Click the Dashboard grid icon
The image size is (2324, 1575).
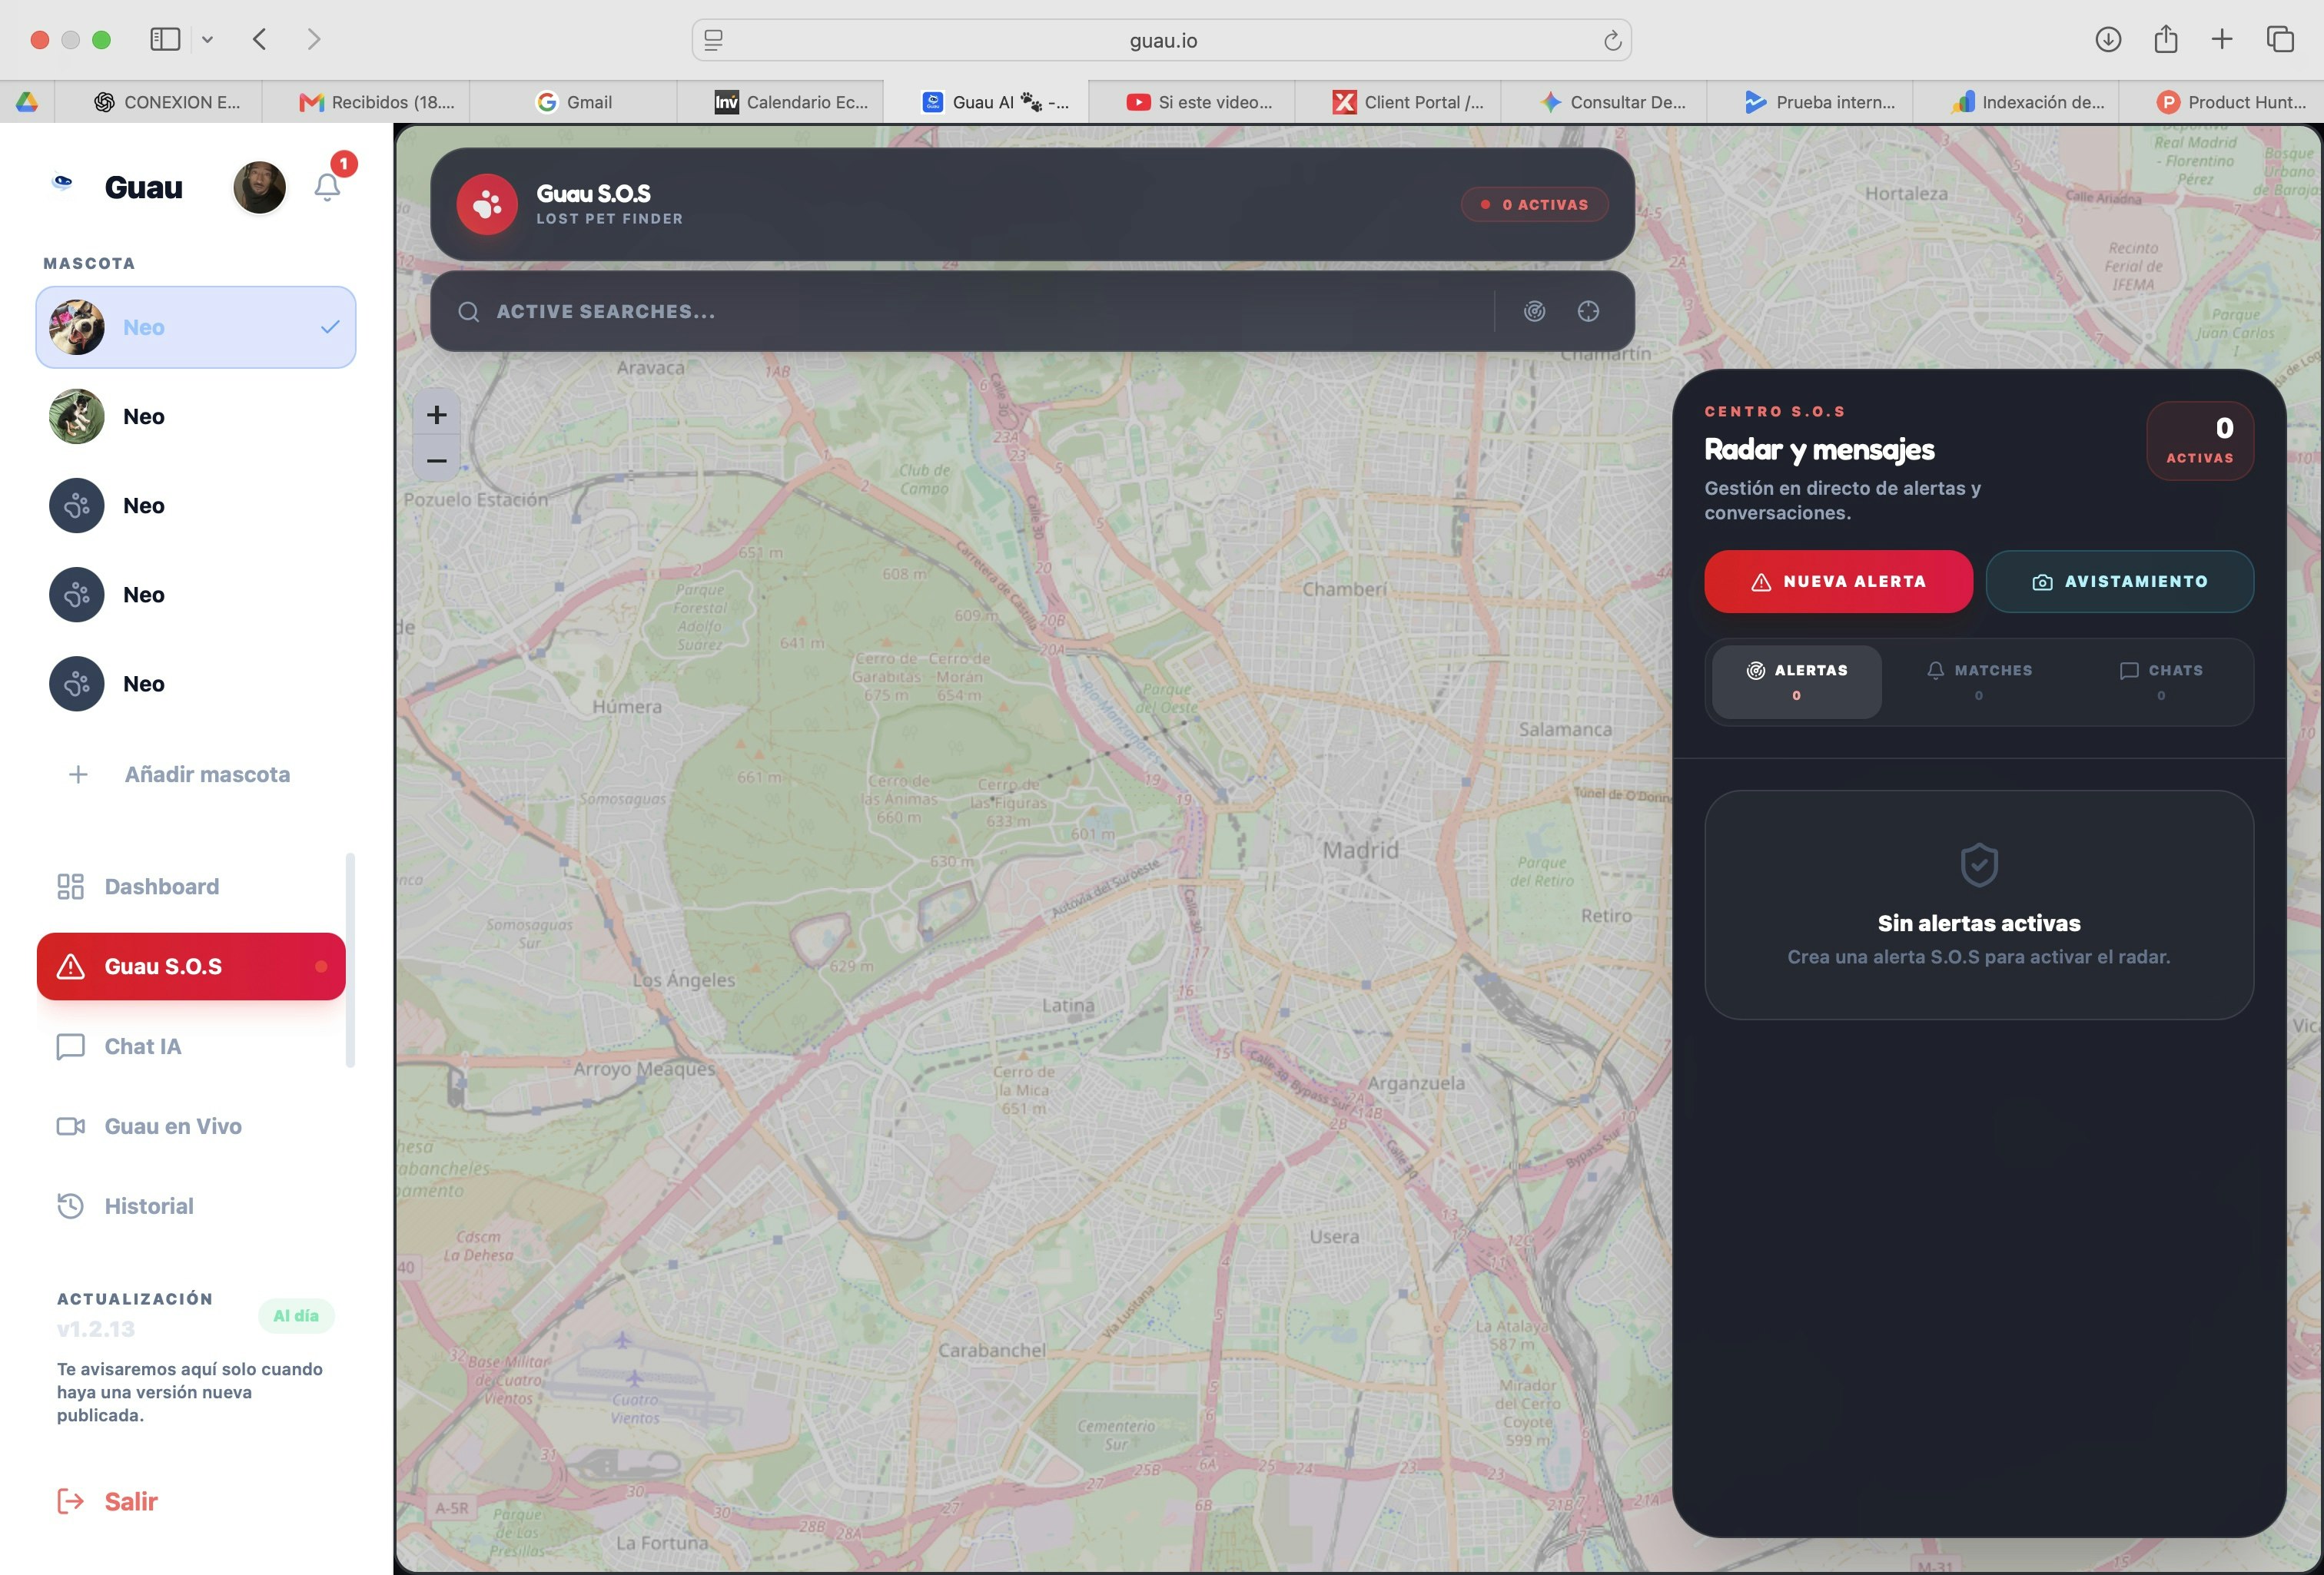point(70,886)
